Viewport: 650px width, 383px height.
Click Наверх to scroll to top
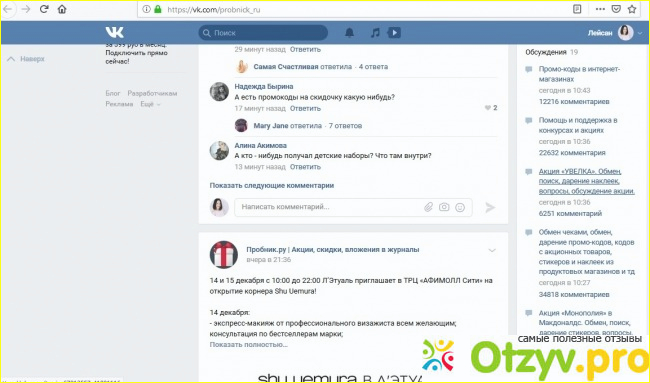(x=26, y=59)
